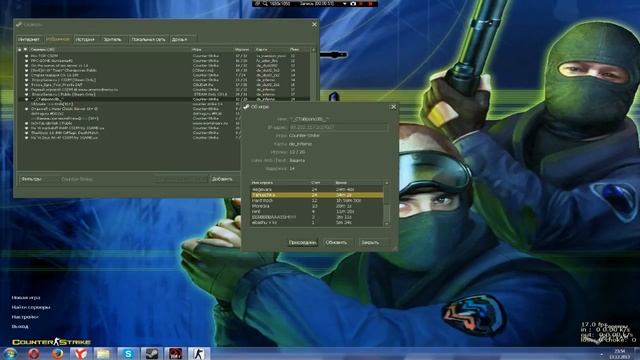Viewport: 640px width, 360px height.
Task: Open Skype from the taskbar
Action: pos(128,353)
